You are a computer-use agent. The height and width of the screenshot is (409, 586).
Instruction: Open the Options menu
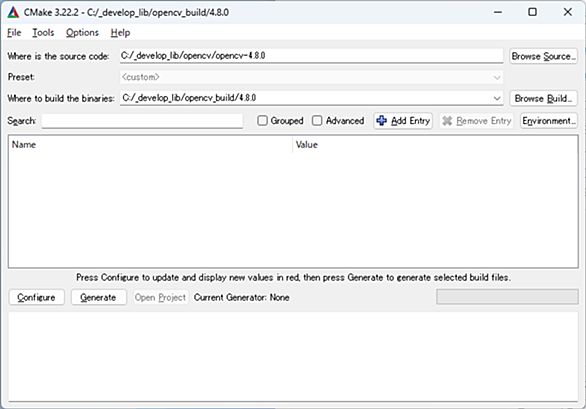pyautogui.click(x=82, y=33)
